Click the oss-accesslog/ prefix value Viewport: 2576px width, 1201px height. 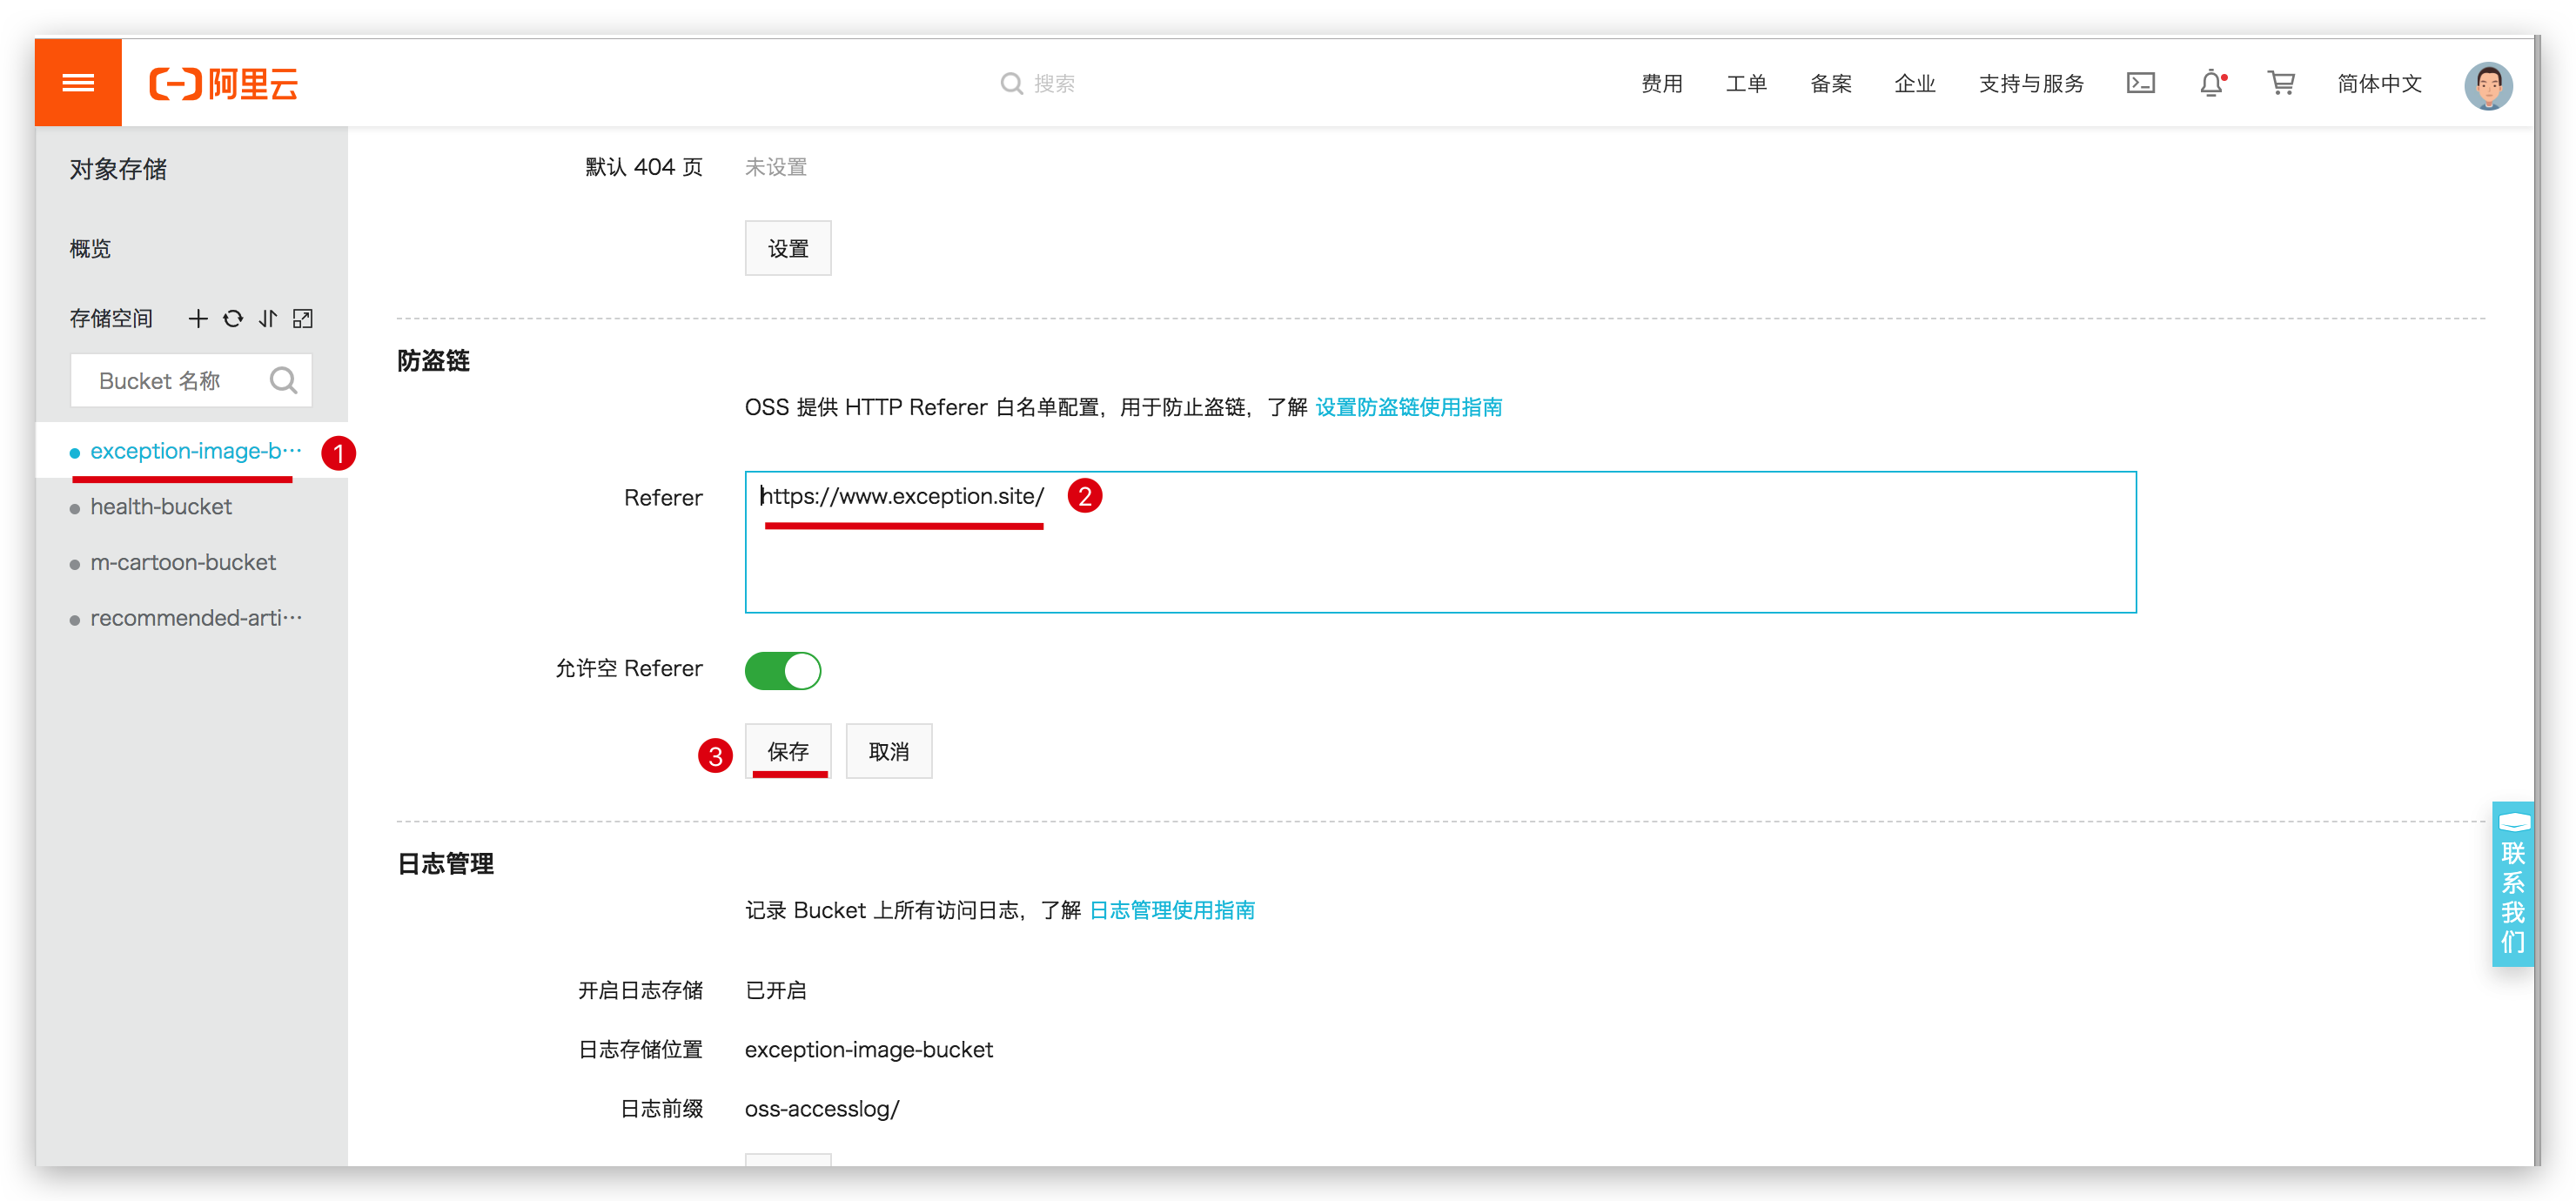pyautogui.click(x=822, y=1108)
